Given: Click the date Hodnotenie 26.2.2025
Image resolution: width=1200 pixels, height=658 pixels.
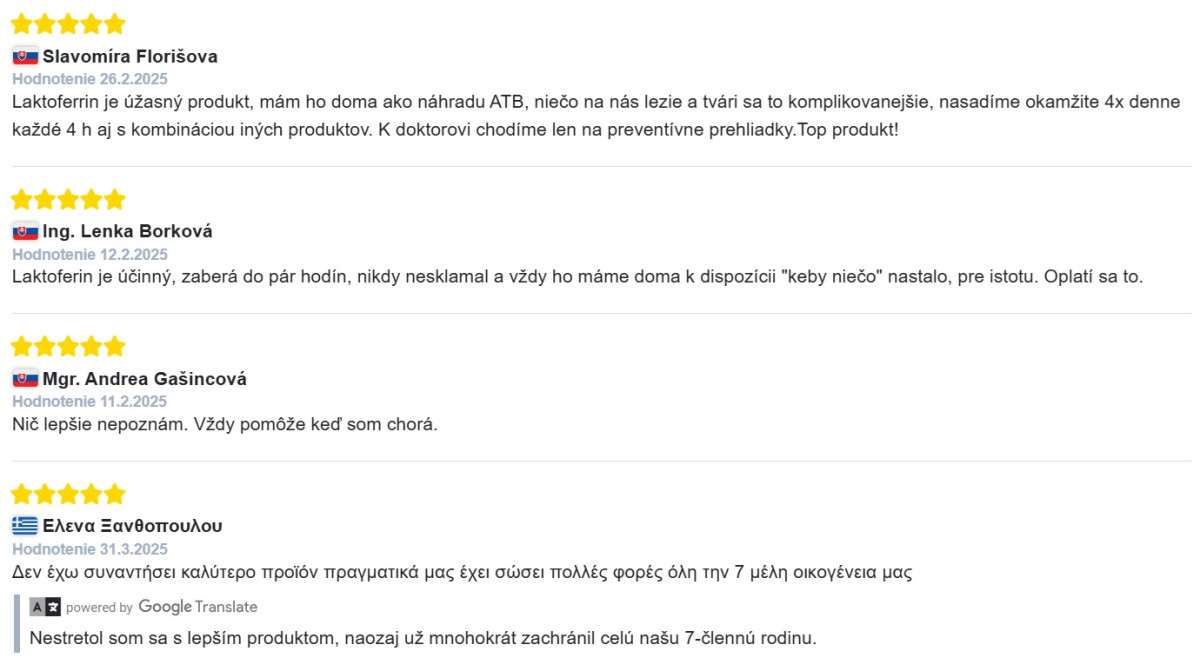Looking at the screenshot, I should point(90,79).
